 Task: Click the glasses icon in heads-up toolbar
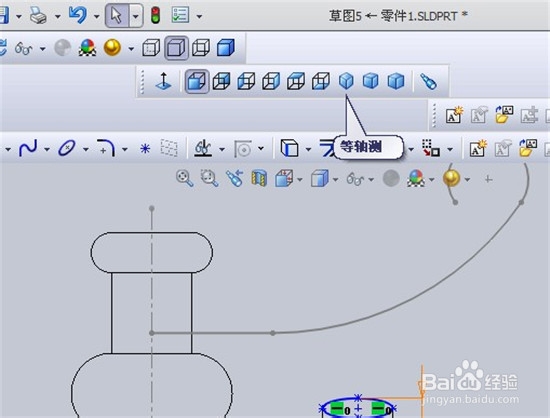(355, 180)
